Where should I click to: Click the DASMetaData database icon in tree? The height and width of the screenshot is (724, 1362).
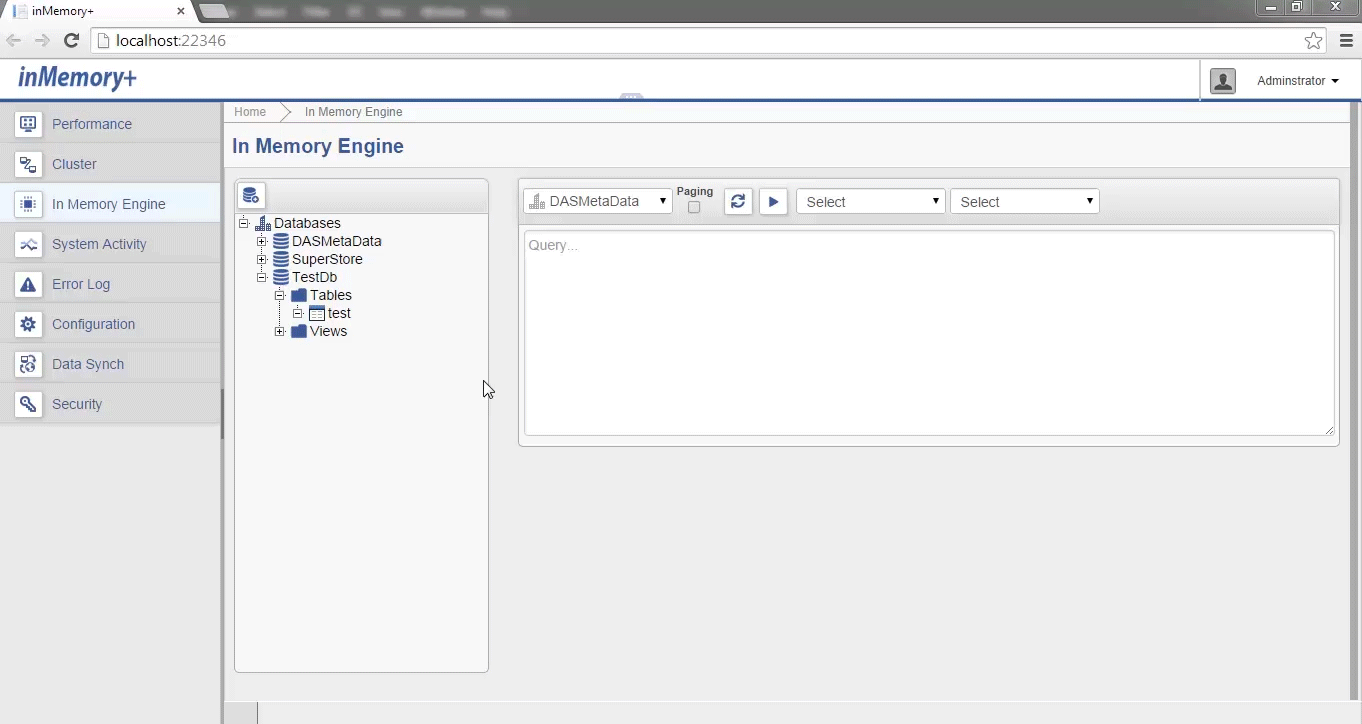pyautogui.click(x=281, y=241)
